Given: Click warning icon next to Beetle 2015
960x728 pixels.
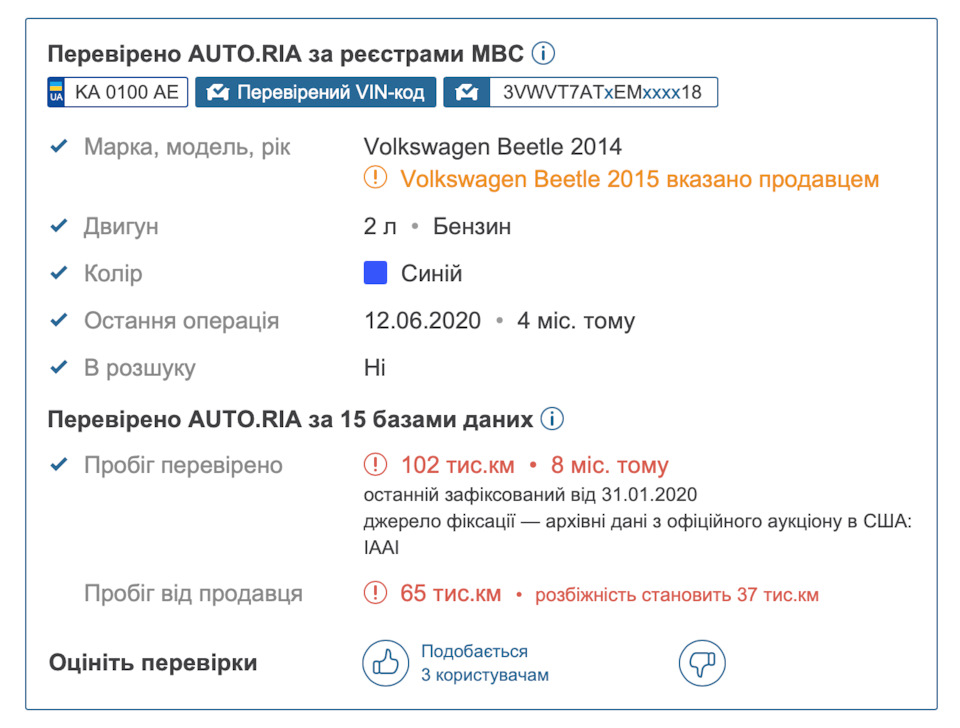Looking at the screenshot, I should point(375,179).
